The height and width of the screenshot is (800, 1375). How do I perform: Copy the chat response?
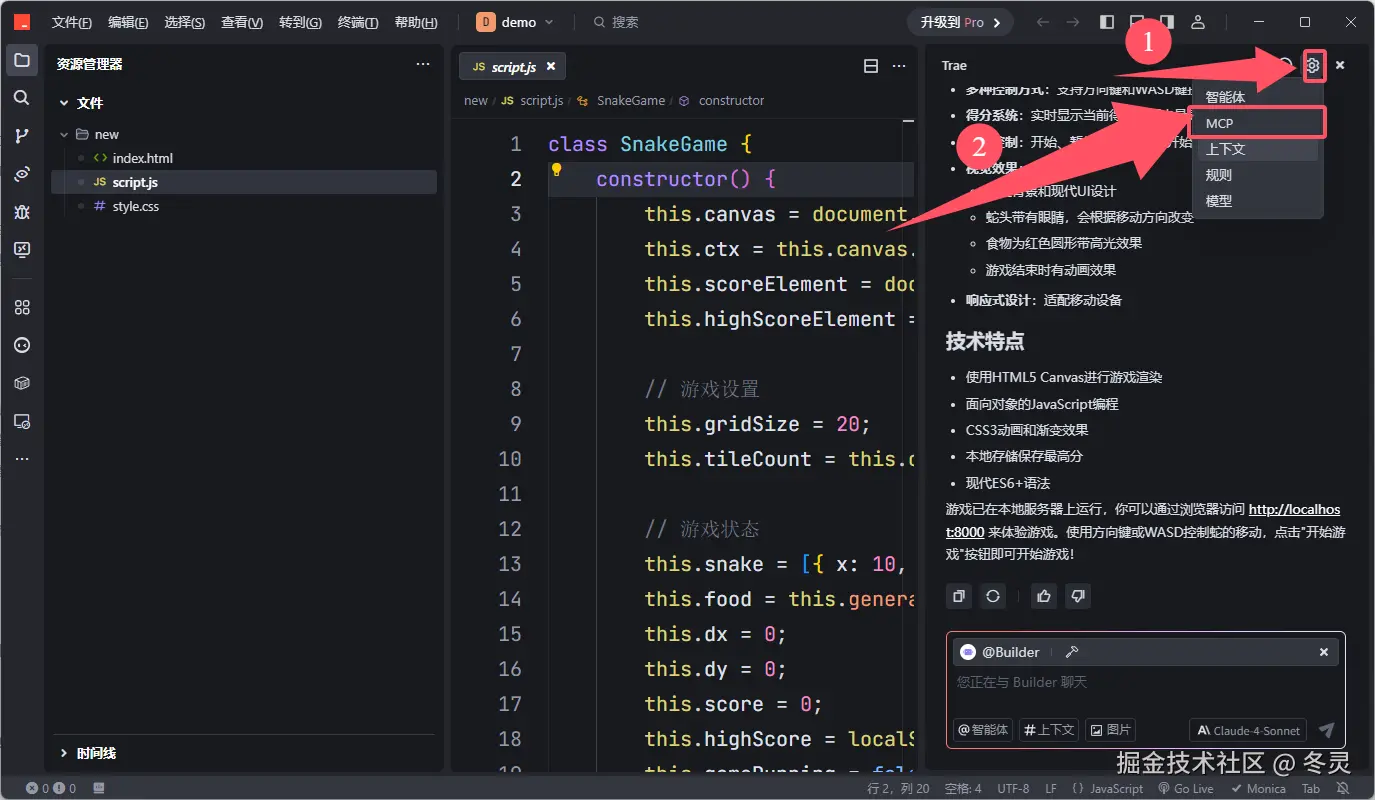(959, 596)
